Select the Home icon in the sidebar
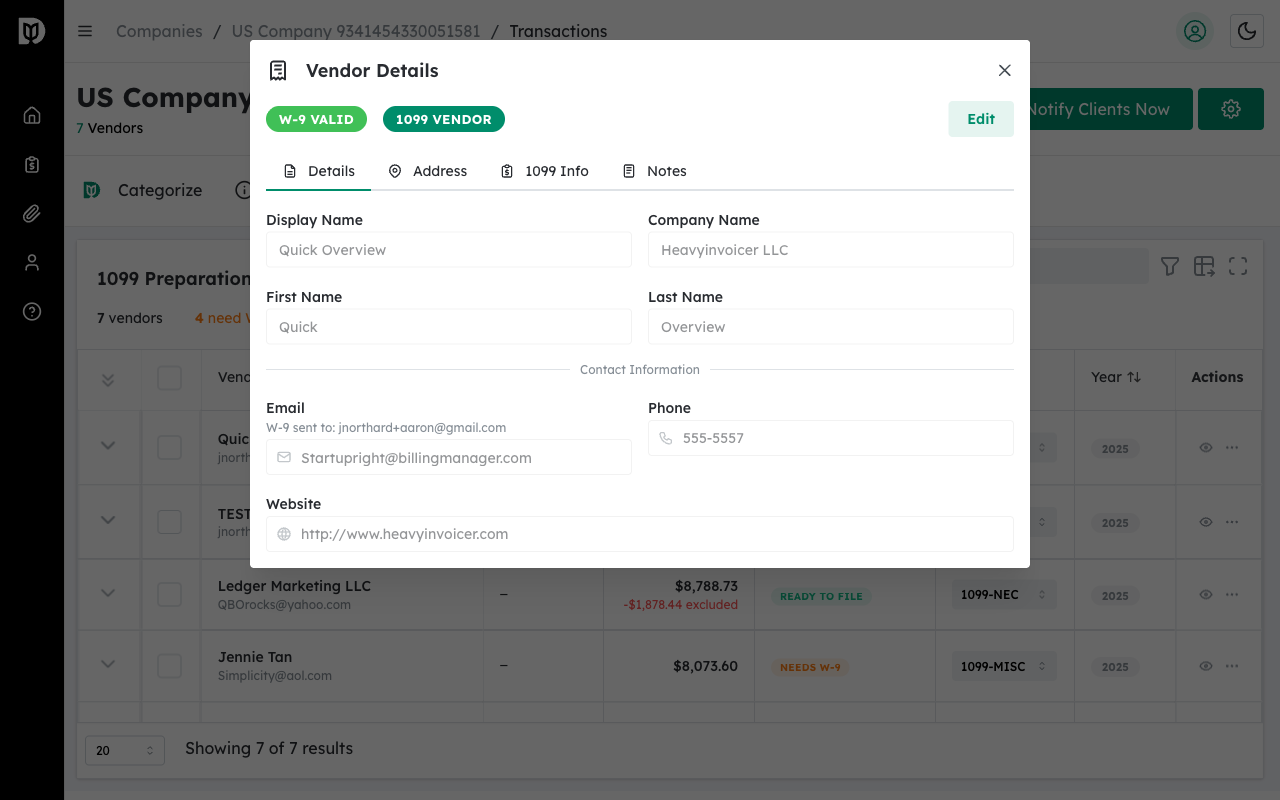 click(x=31, y=115)
